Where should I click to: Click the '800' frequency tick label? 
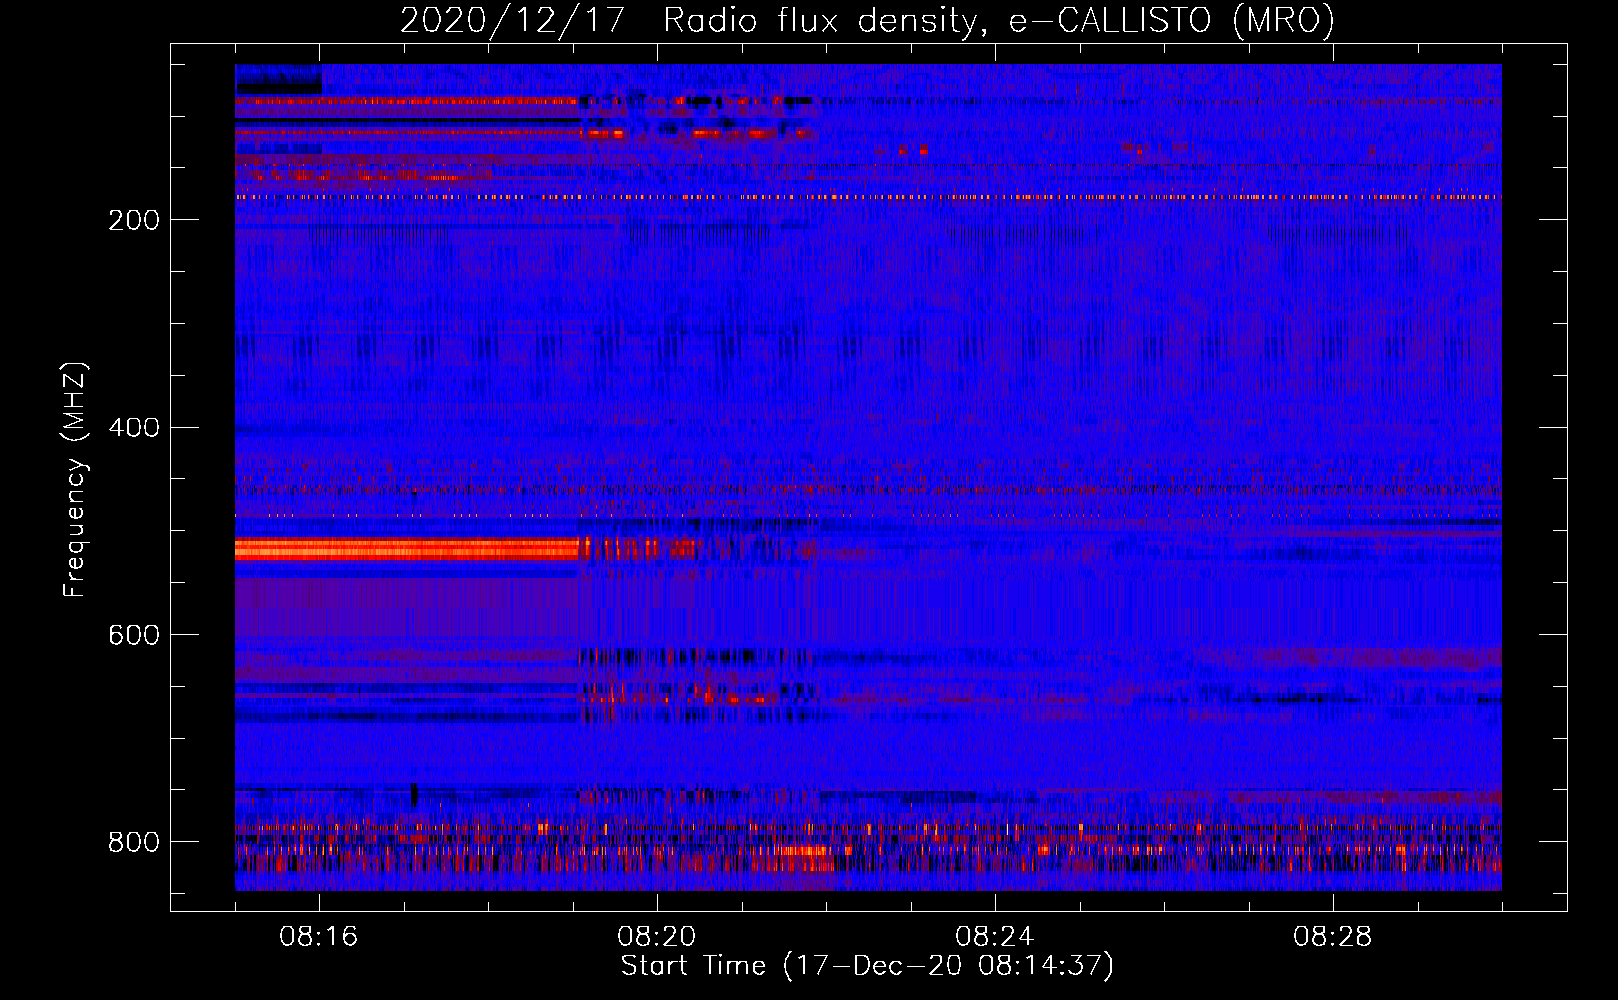[134, 842]
